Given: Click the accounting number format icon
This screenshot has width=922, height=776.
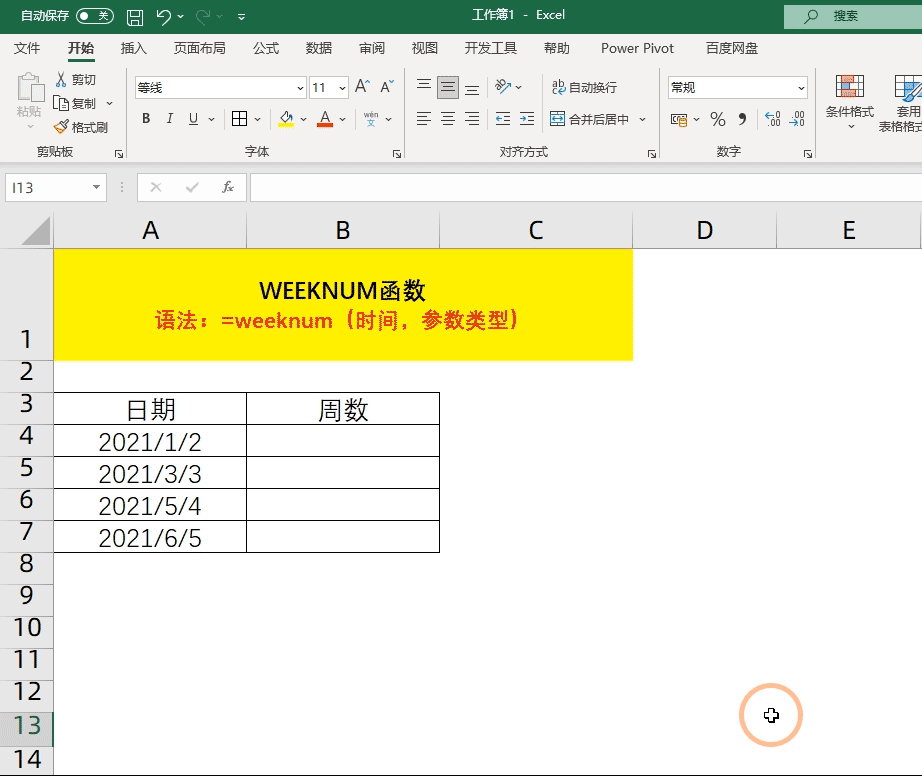Looking at the screenshot, I should [679, 119].
